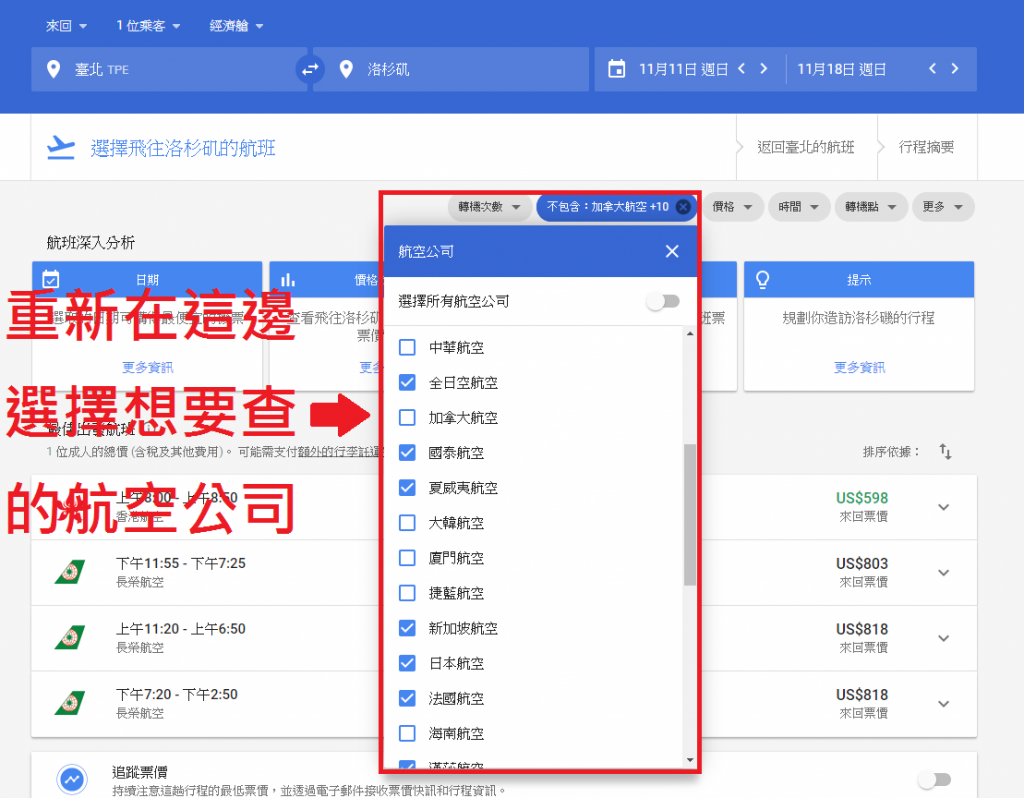Uncheck the 新加坡航空 checkbox
1024x798 pixels.
pyautogui.click(x=407, y=628)
